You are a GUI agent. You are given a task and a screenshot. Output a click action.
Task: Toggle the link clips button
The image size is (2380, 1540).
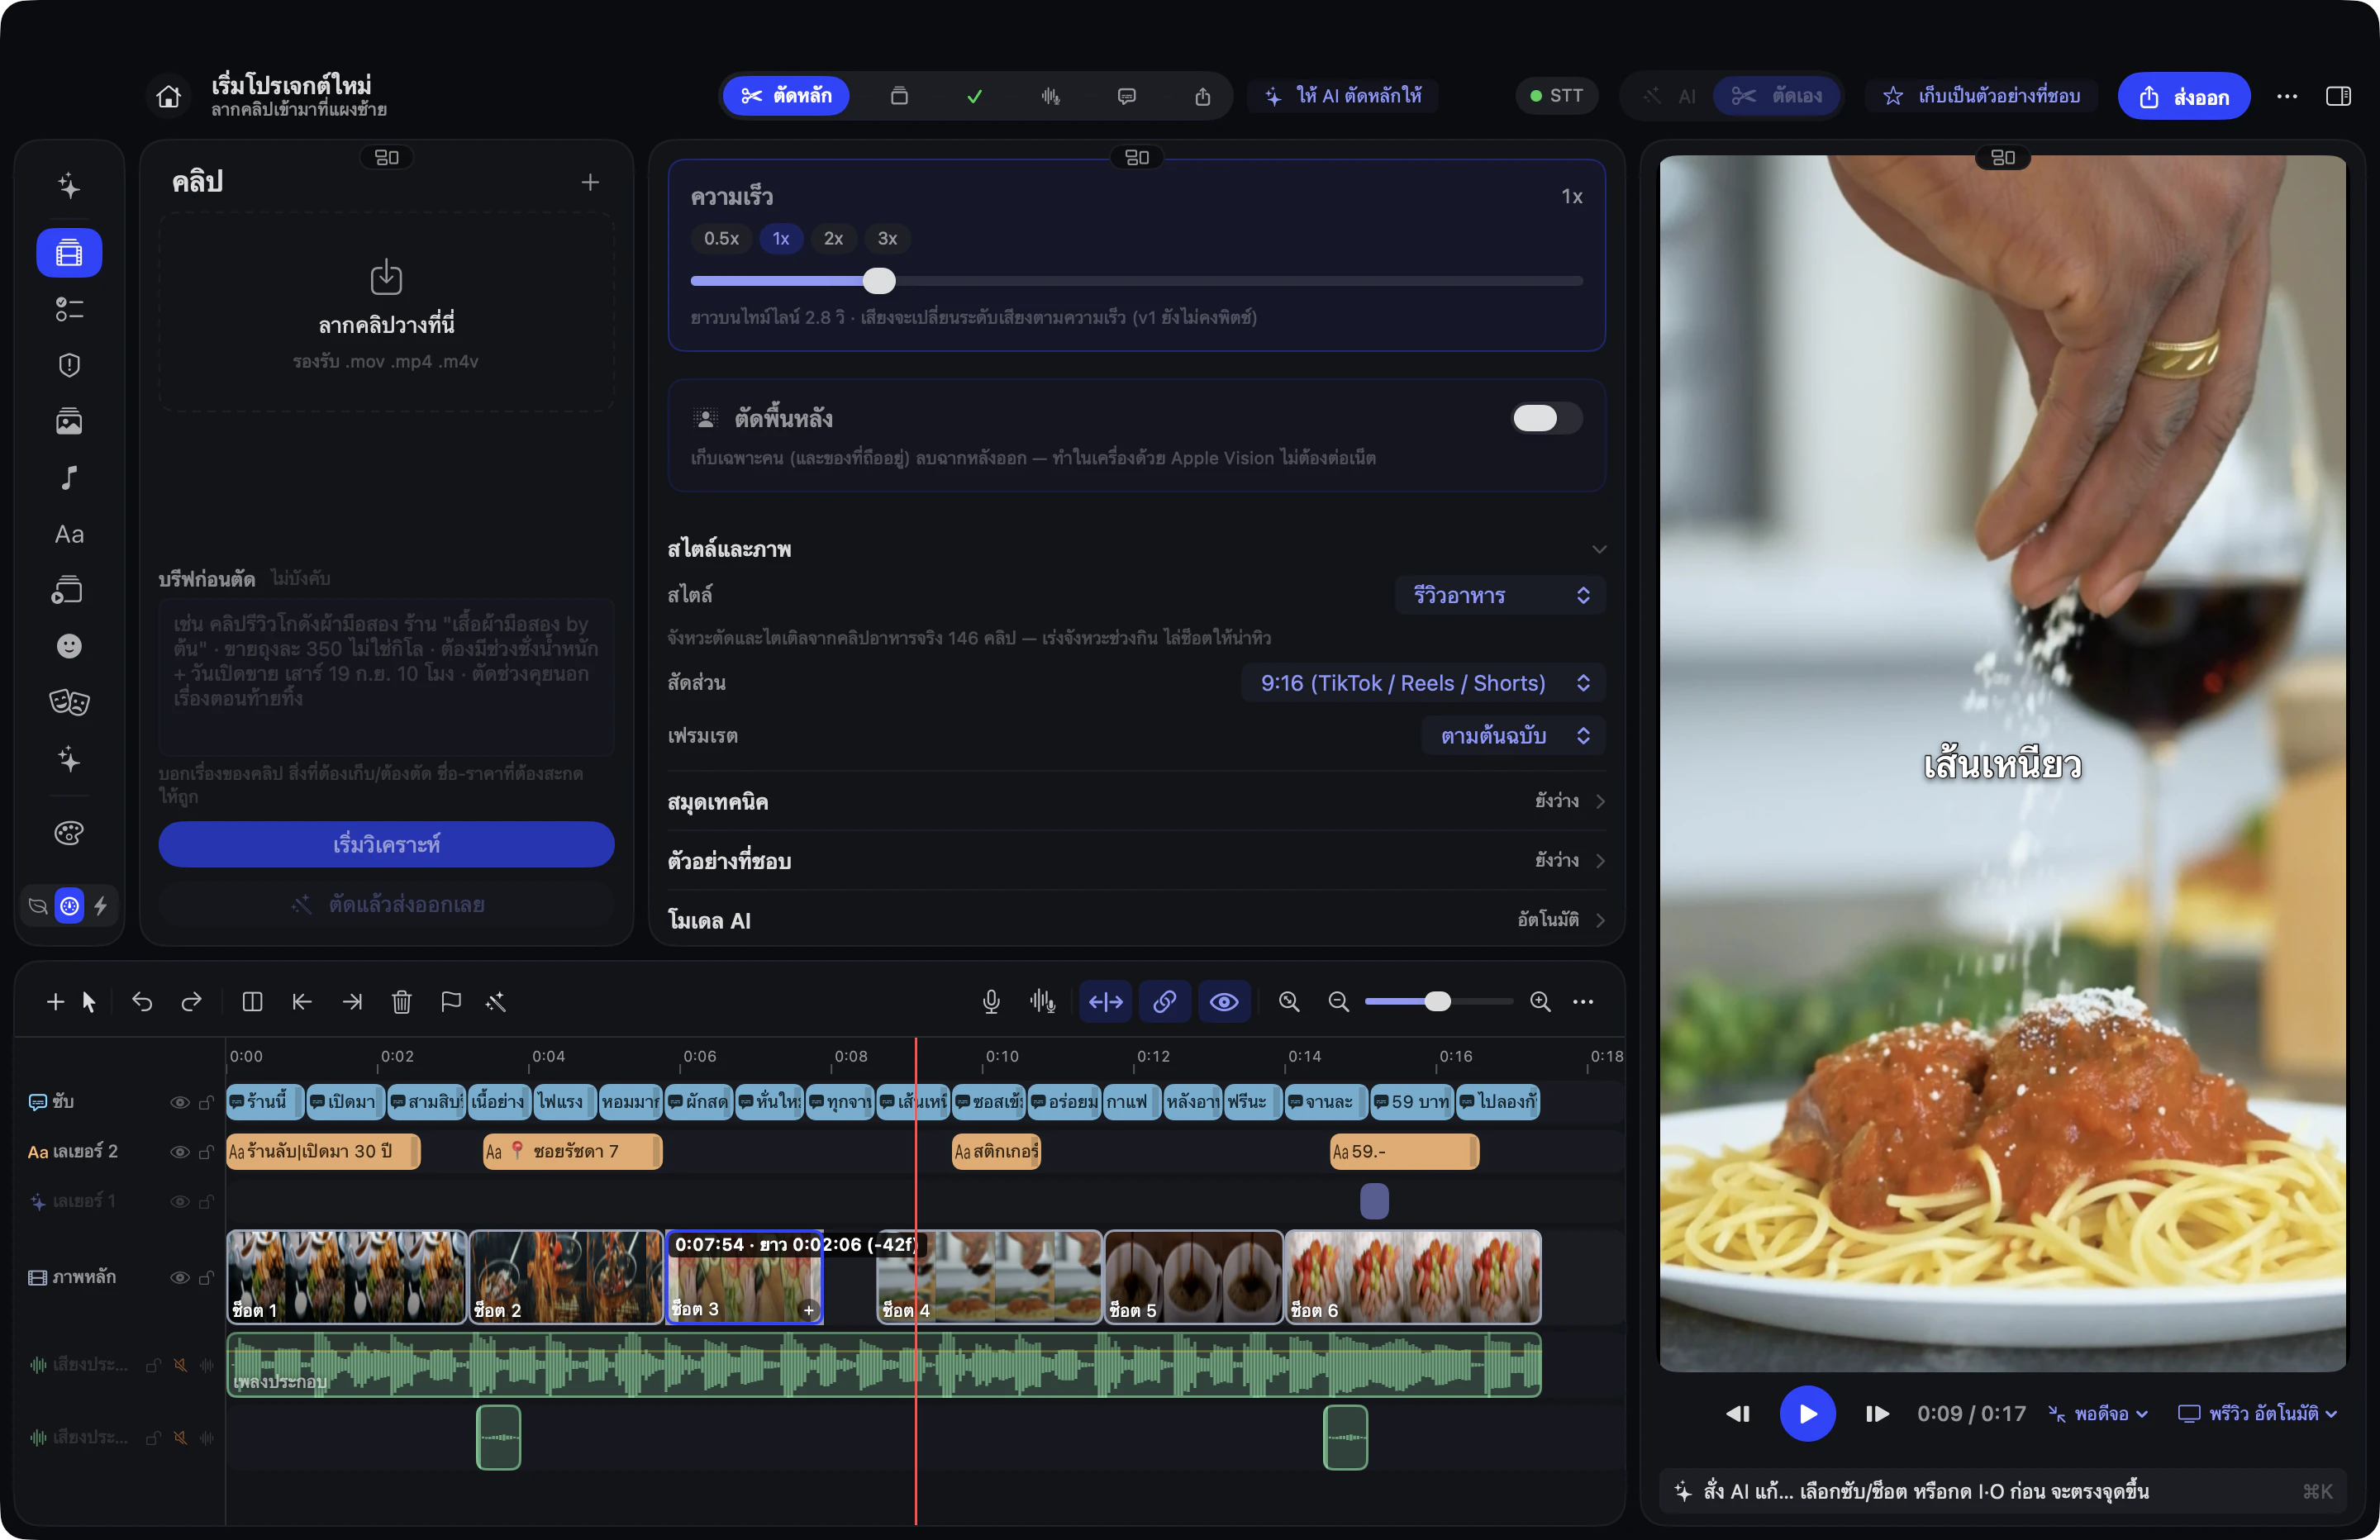[x=1164, y=1001]
